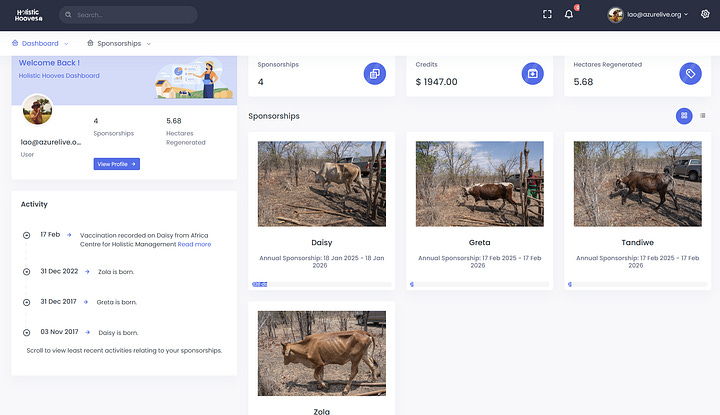Image resolution: width=720 pixels, height=415 pixels.
Task: Open the Sponsorships menu
Action: click(119, 43)
